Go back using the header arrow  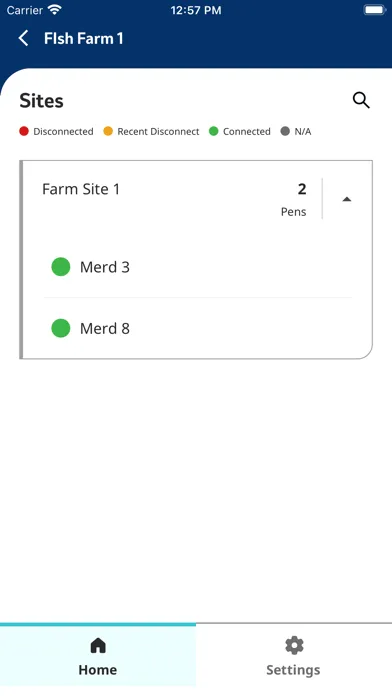coord(24,38)
